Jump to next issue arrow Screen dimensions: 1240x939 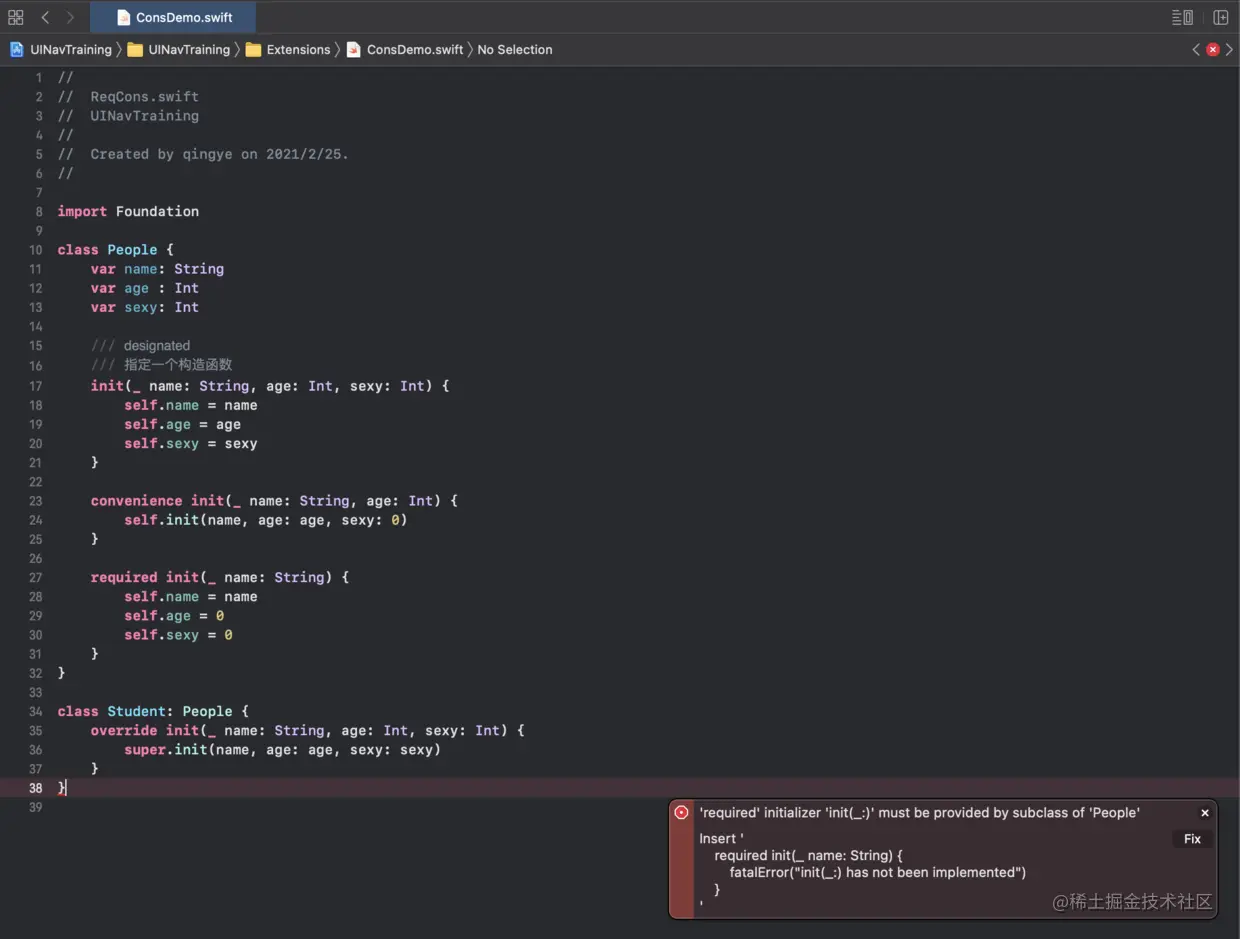[x=1229, y=49]
